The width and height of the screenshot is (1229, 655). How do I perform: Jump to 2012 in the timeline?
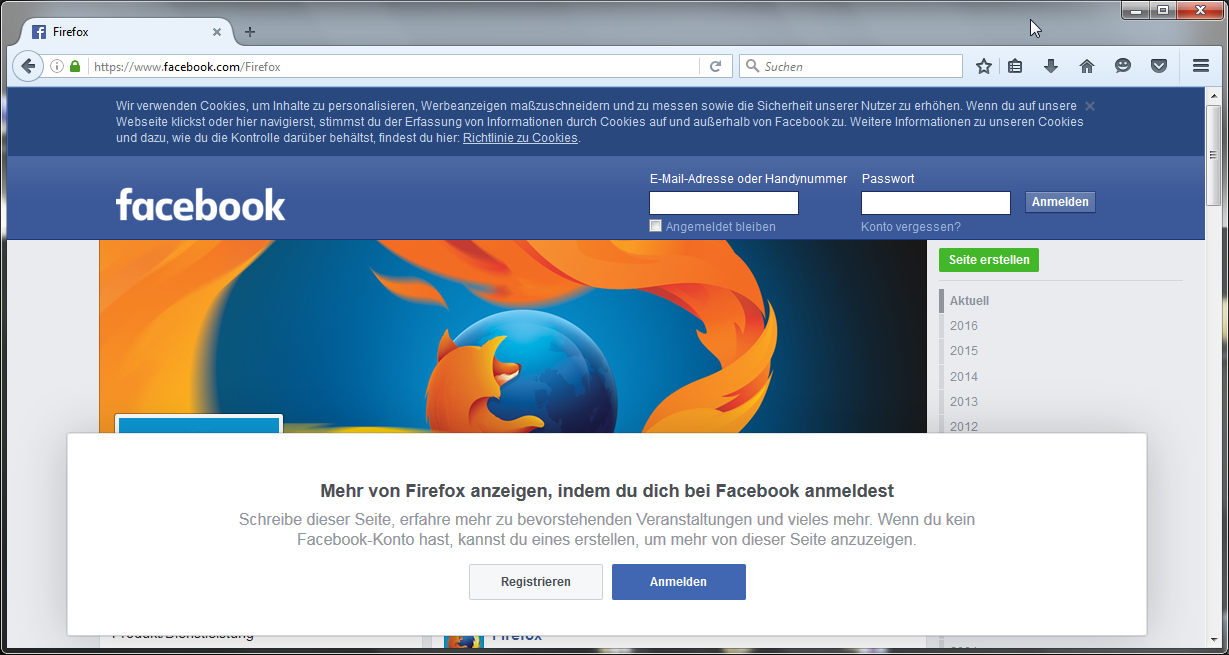(964, 427)
